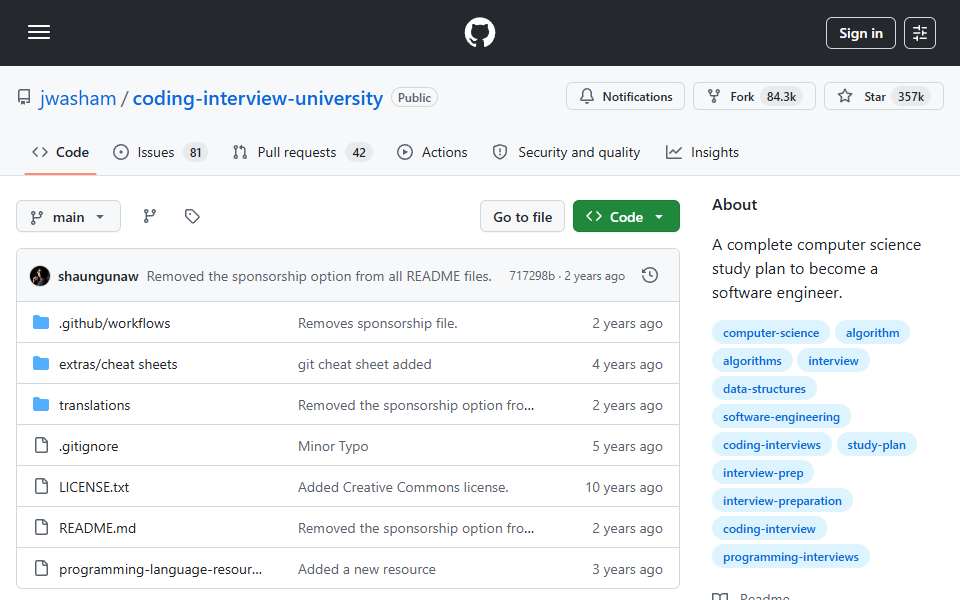View tags via the tag icon

[x=192, y=216]
